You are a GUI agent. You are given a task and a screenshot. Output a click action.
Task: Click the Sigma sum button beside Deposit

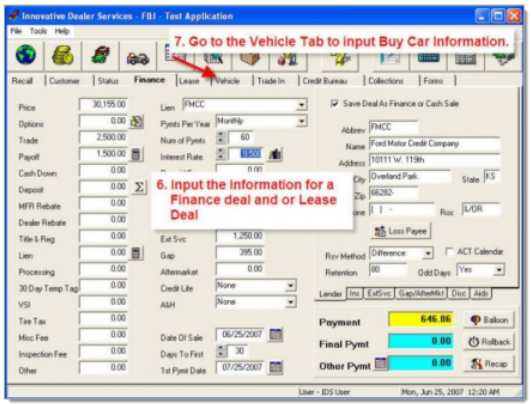[x=139, y=187]
